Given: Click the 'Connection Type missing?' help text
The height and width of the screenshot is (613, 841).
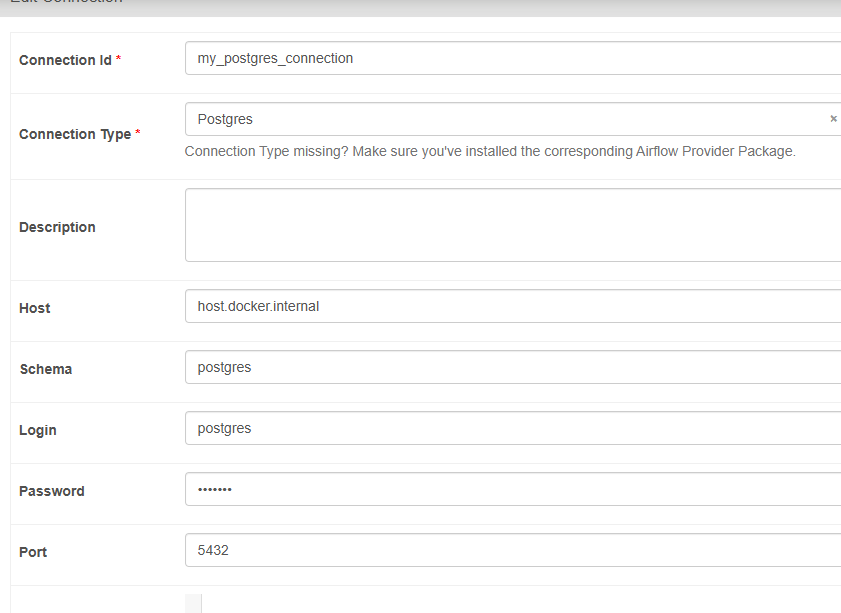Looking at the screenshot, I should [x=490, y=151].
